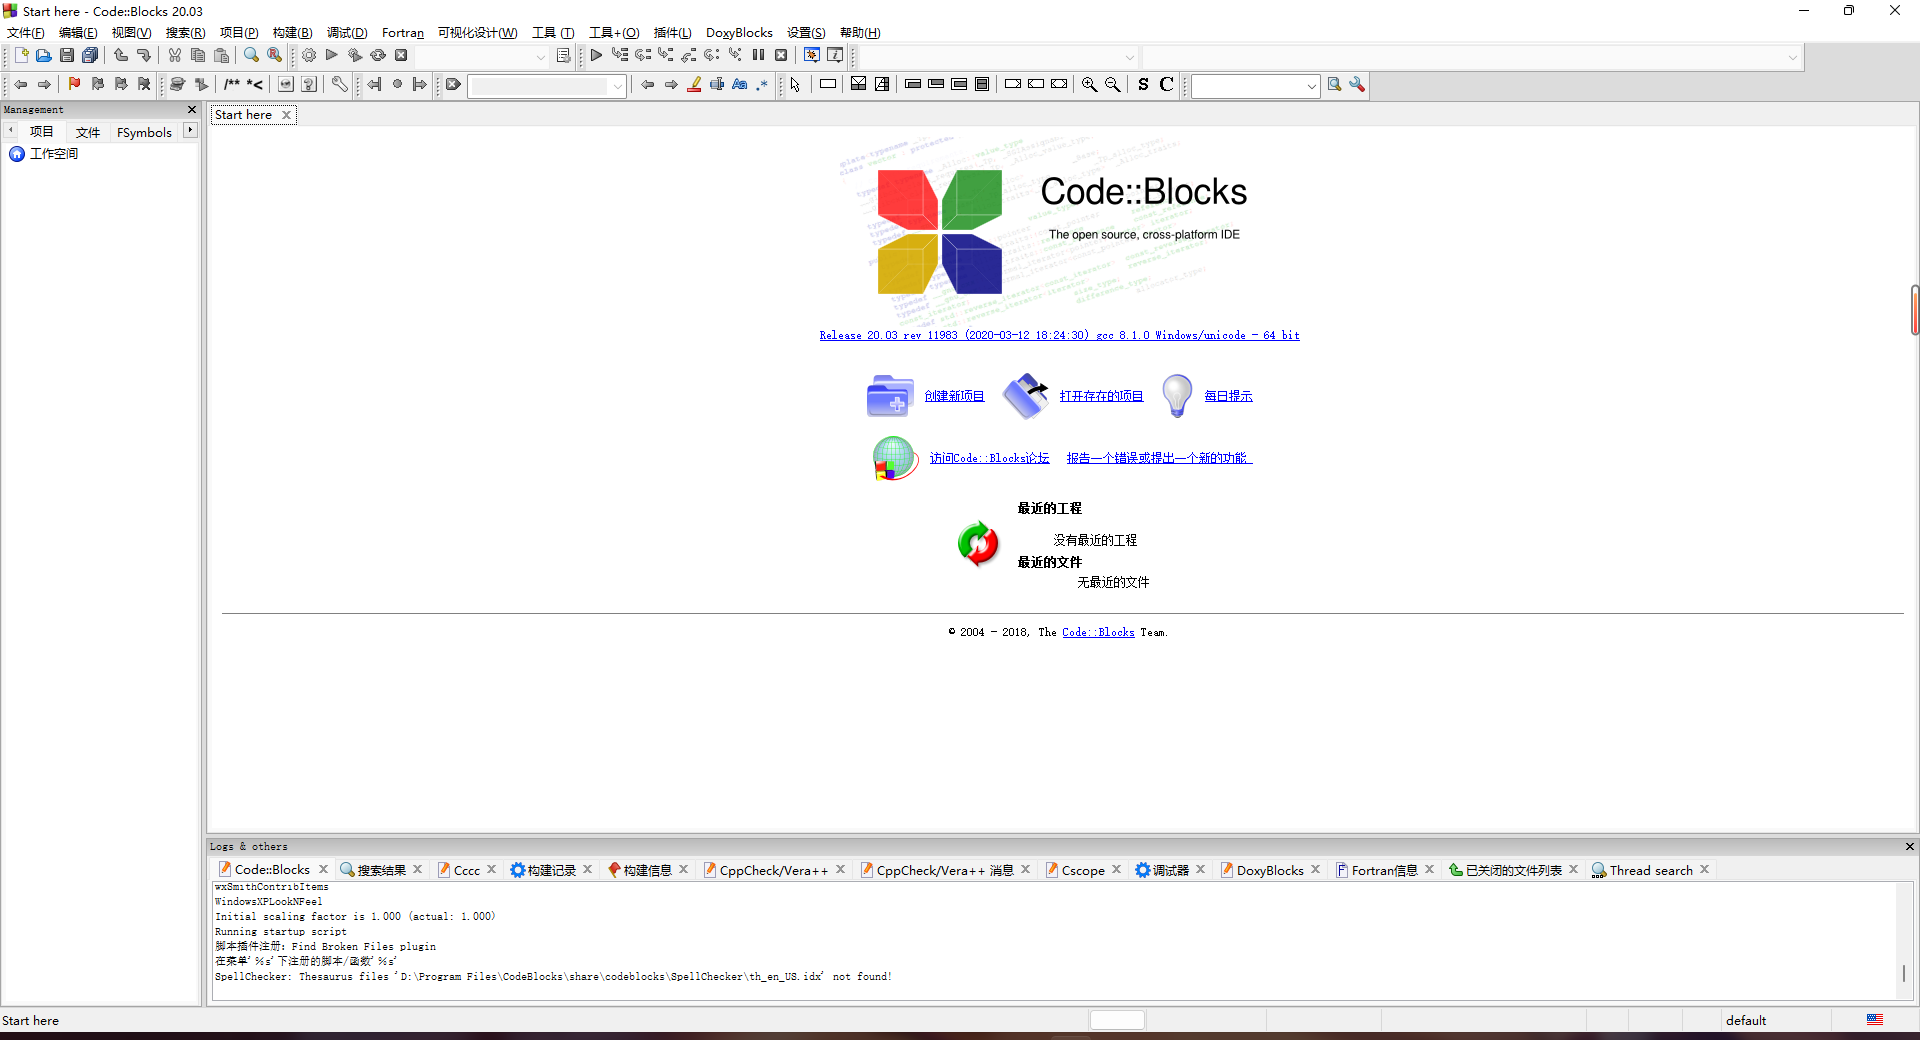Toggle Match case (Aa) in incremental search
The width and height of the screenshot is (1920, 1040).
pos(740,85)
